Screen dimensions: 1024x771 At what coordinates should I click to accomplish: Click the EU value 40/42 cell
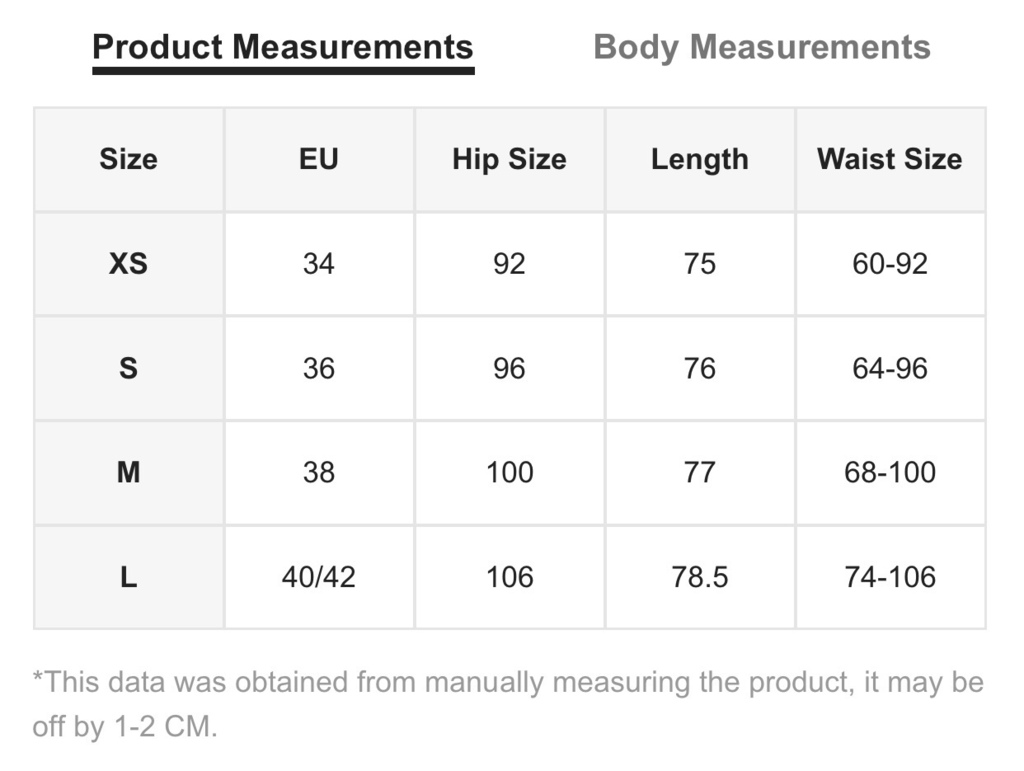tap(319, 577)
